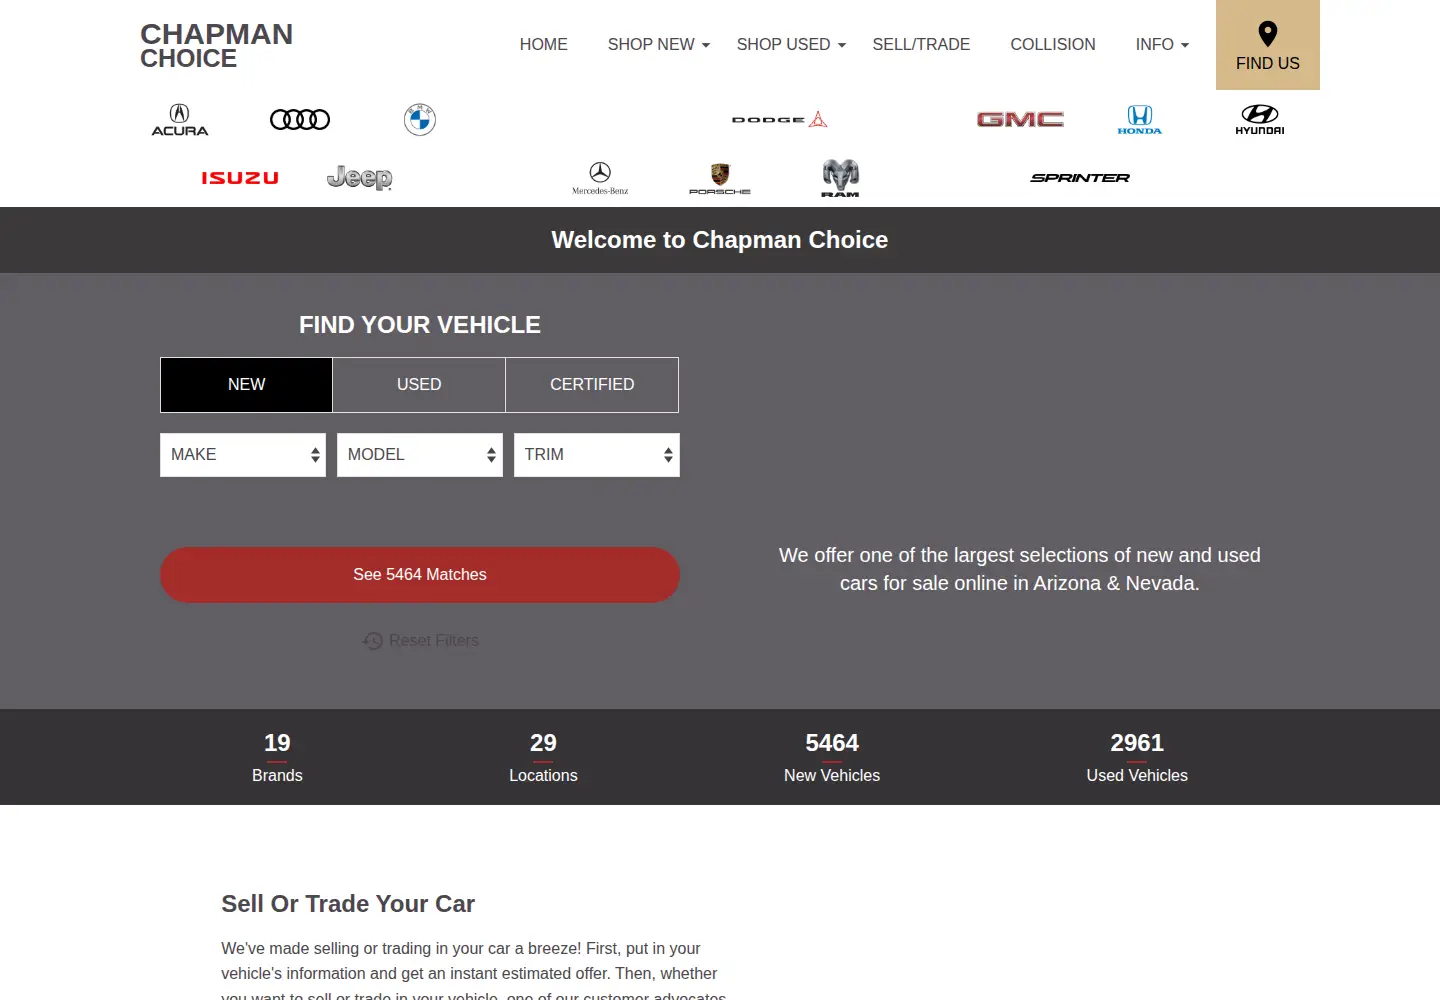
Task: Select the NEW vehicle tab
Action: 247,385
